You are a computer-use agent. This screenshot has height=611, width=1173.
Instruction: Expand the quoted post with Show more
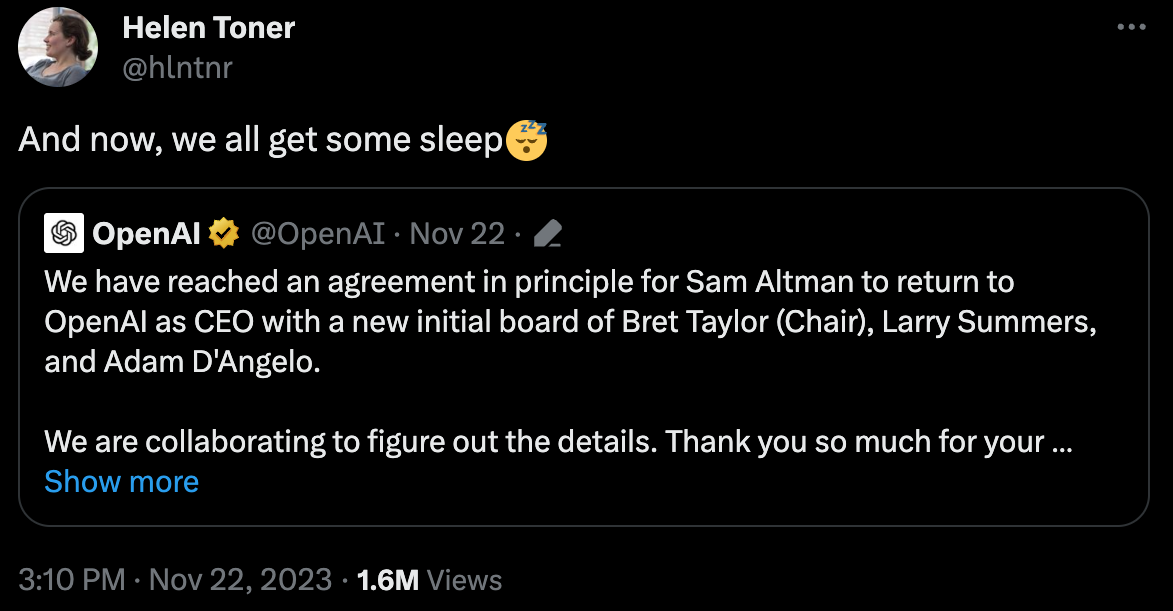pyautogui.click(x=122, y=482)
